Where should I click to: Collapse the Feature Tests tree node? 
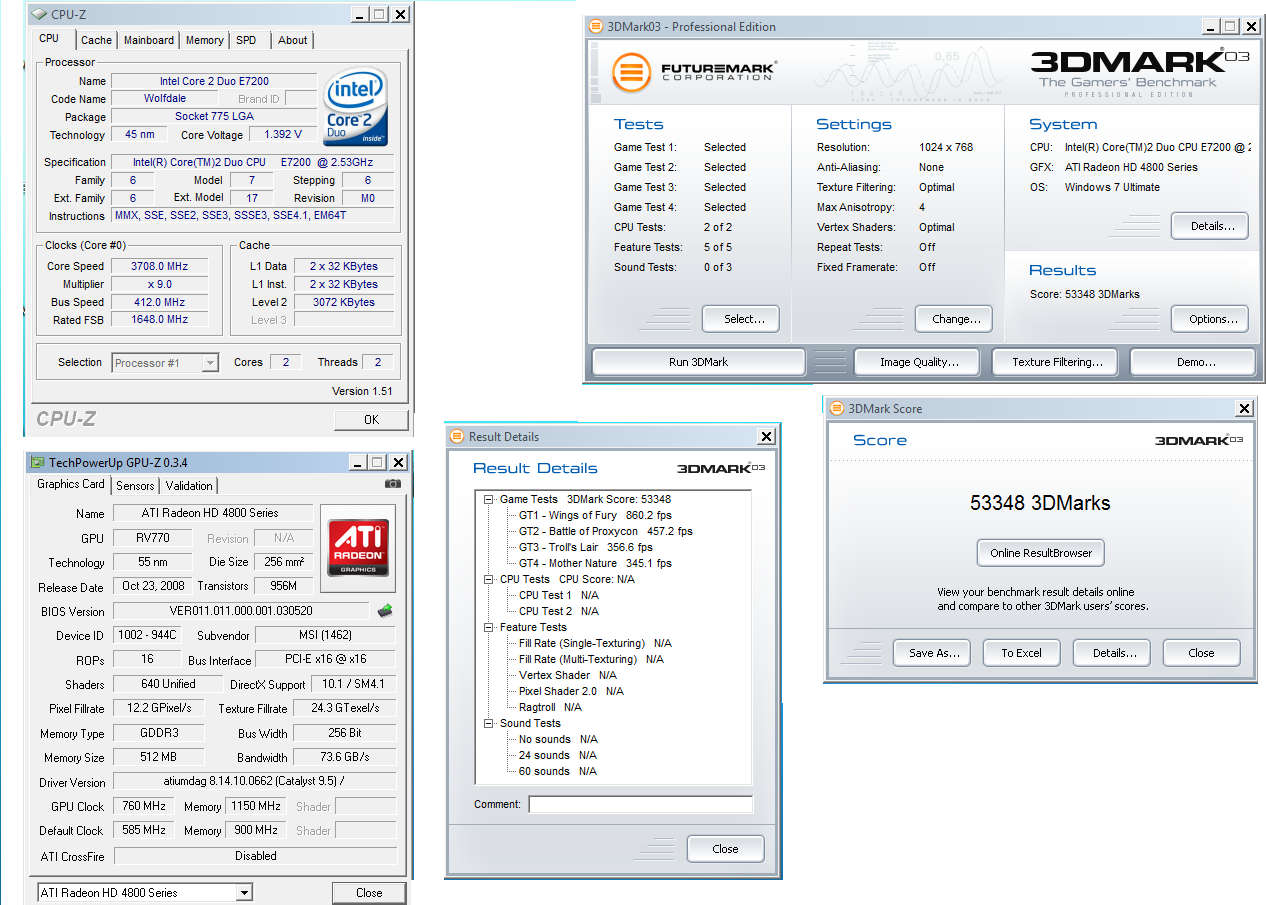489,627
